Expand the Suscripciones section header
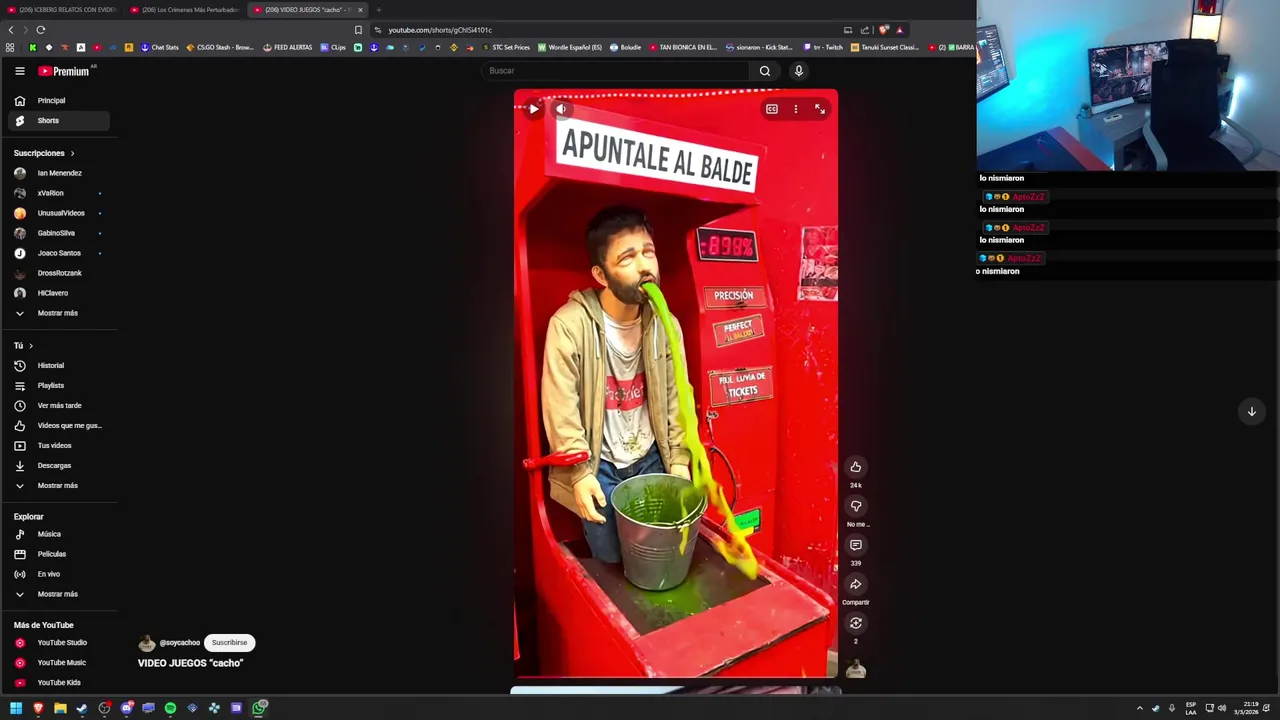The image size is (1280, 720). tap(44, 153)
